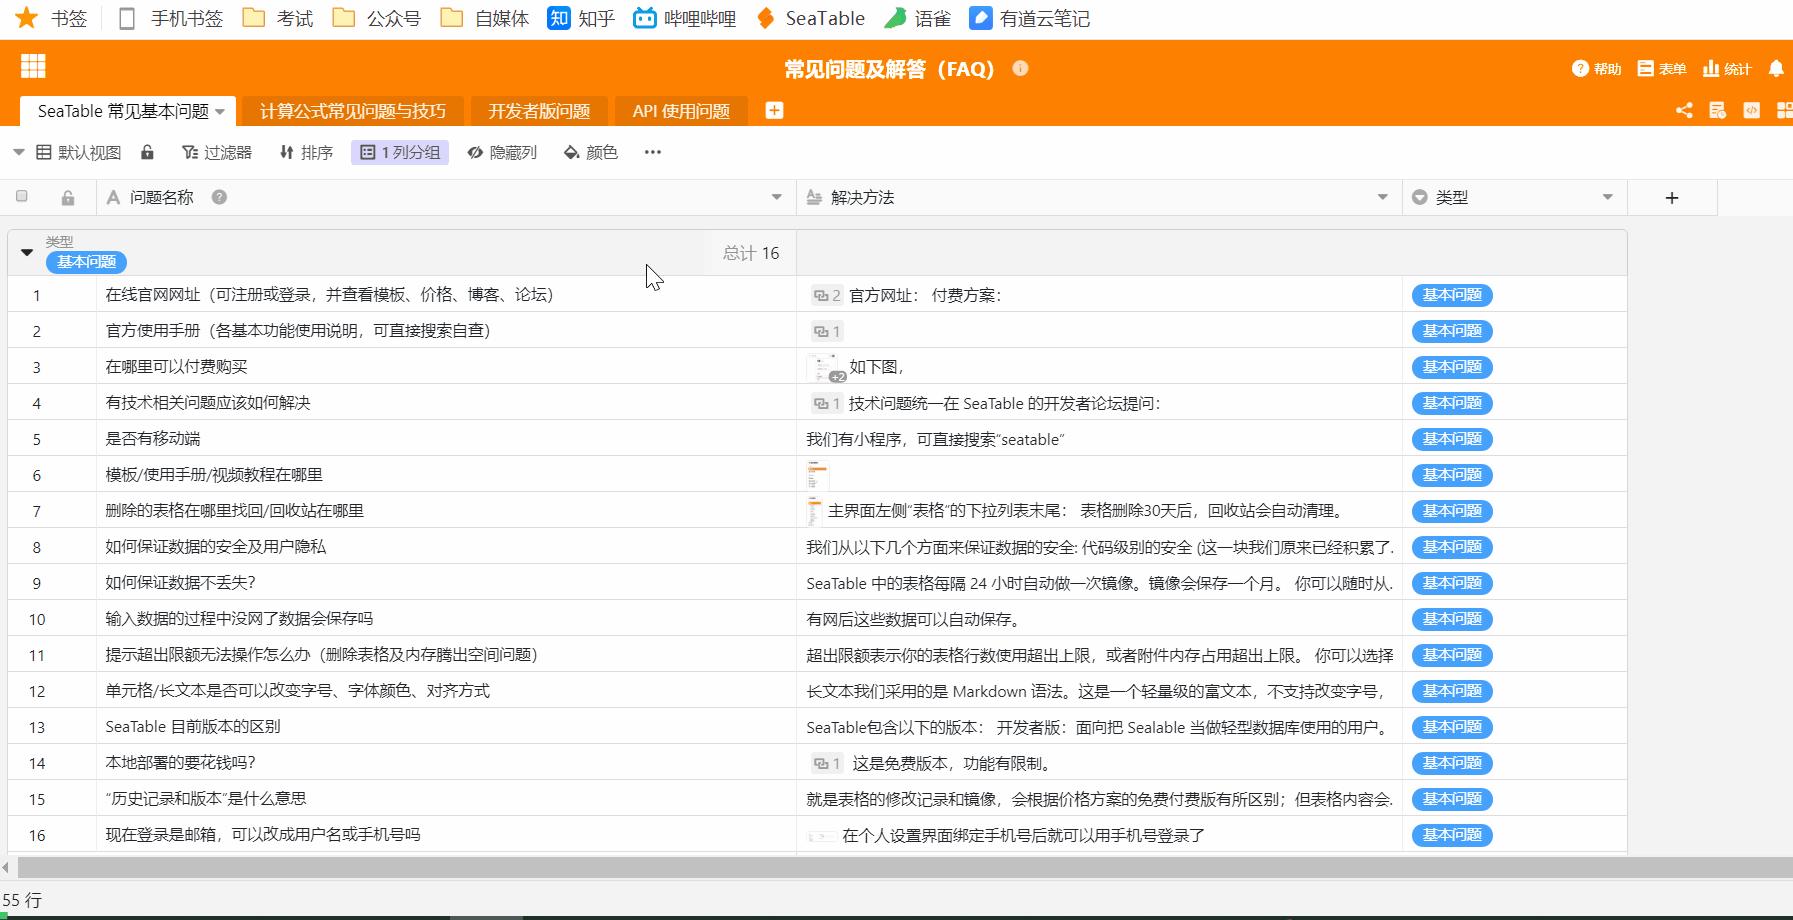Open the script code icon
The height and width of the screenshot is (920, 1793).
coord(1751,110)
